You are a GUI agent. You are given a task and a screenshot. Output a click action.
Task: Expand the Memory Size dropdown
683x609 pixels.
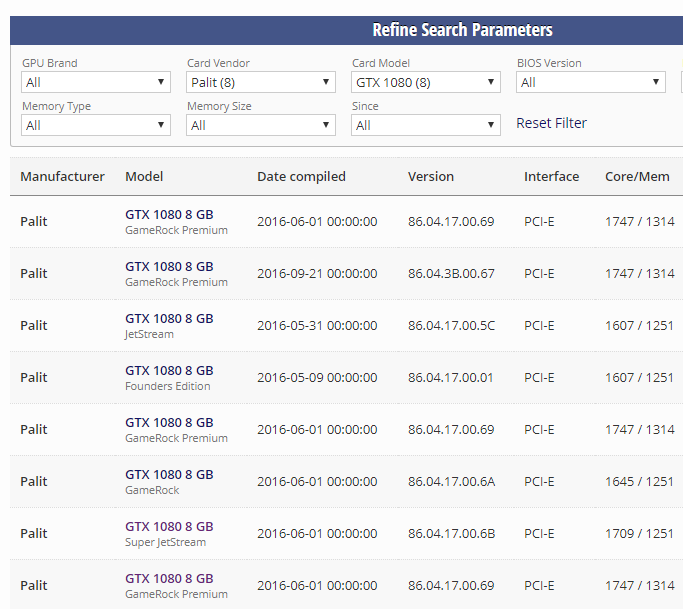point(261,125)
